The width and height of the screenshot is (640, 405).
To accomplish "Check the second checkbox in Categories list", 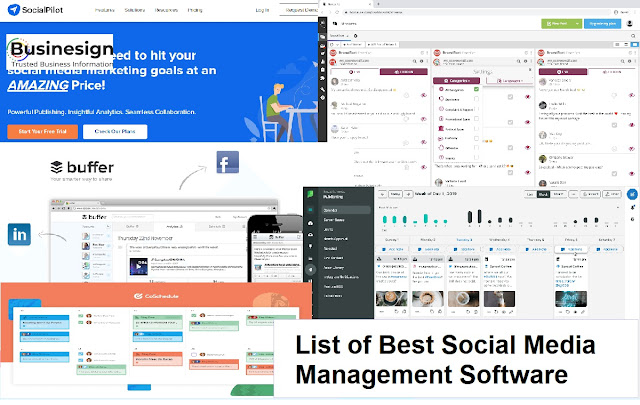I will click(476, 99).
